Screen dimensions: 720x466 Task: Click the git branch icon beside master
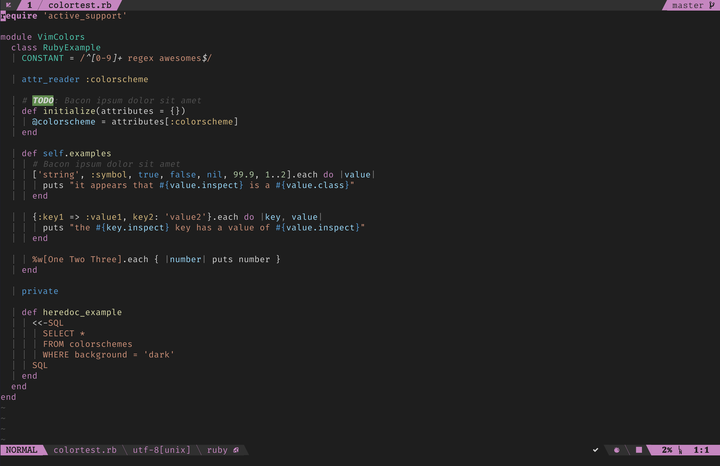point(711,5)
